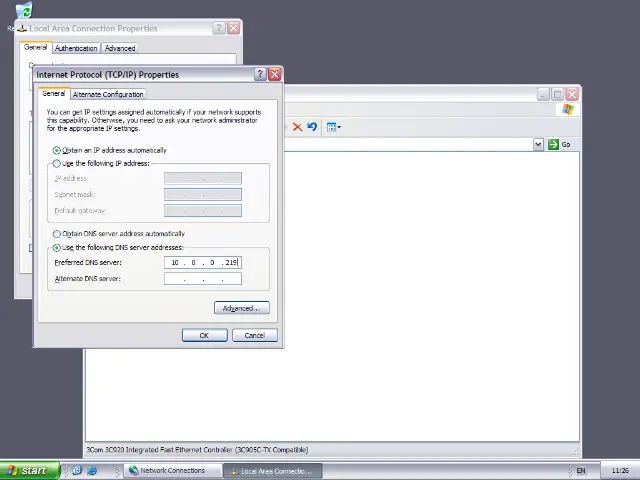Viewport: 640px width, 480px height.
Task: Click the Alternate DNS server field
Action: [x=203, y=279]
